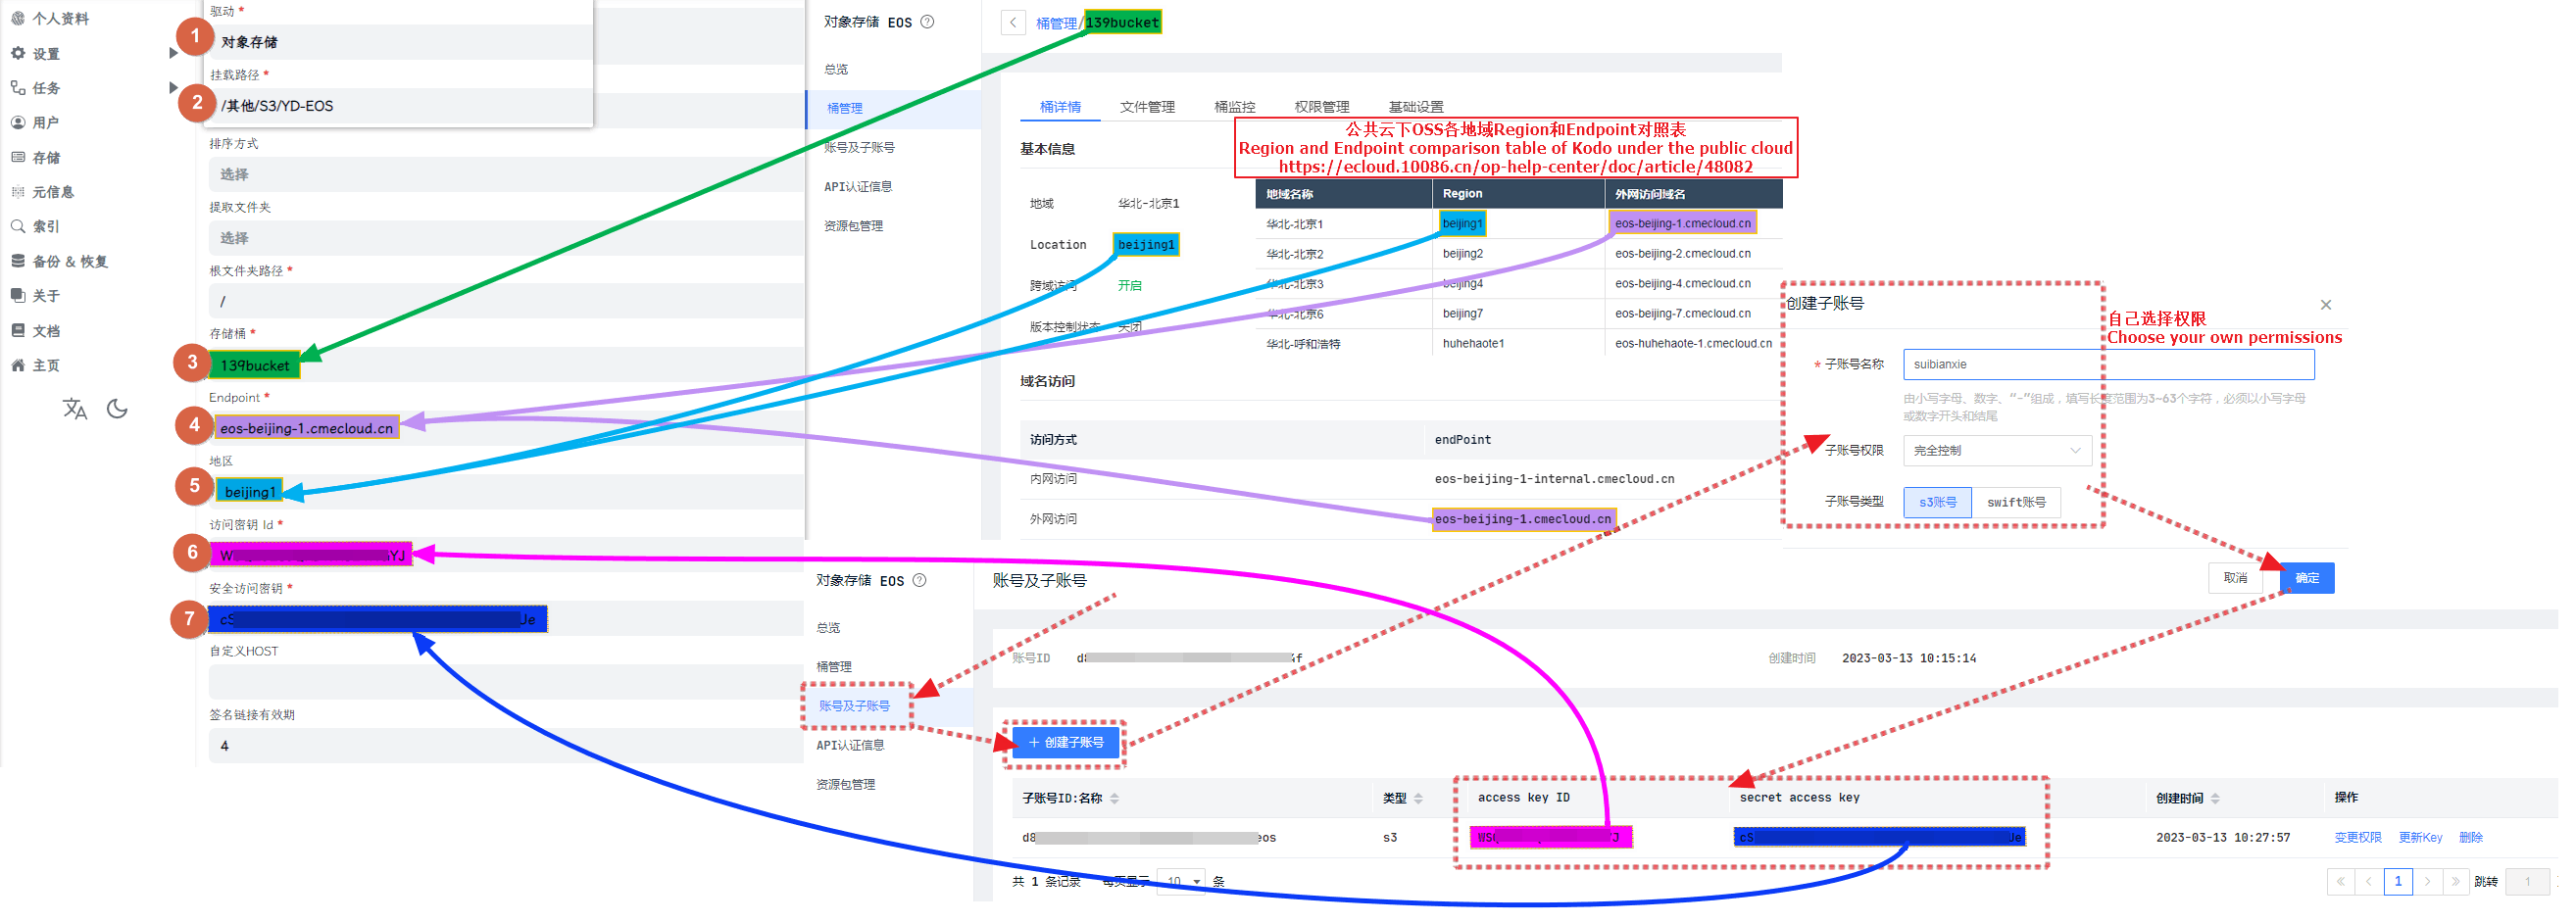Open highlighted 桶管理 sidebar item
Screen dimensions: 2576x923
pos(893,108)
